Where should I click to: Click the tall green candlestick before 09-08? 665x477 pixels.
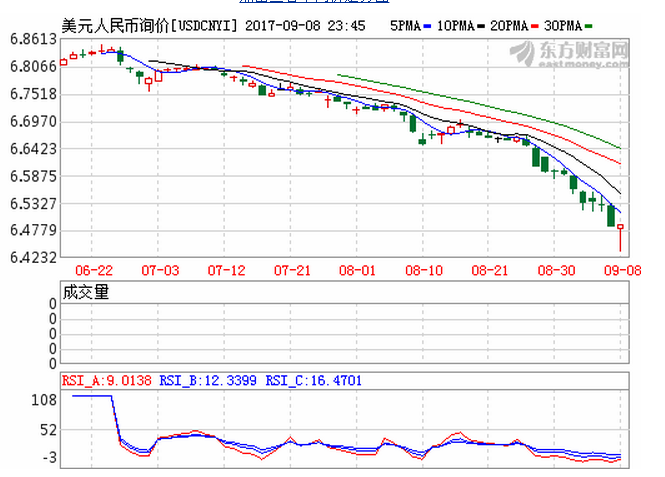611,215
